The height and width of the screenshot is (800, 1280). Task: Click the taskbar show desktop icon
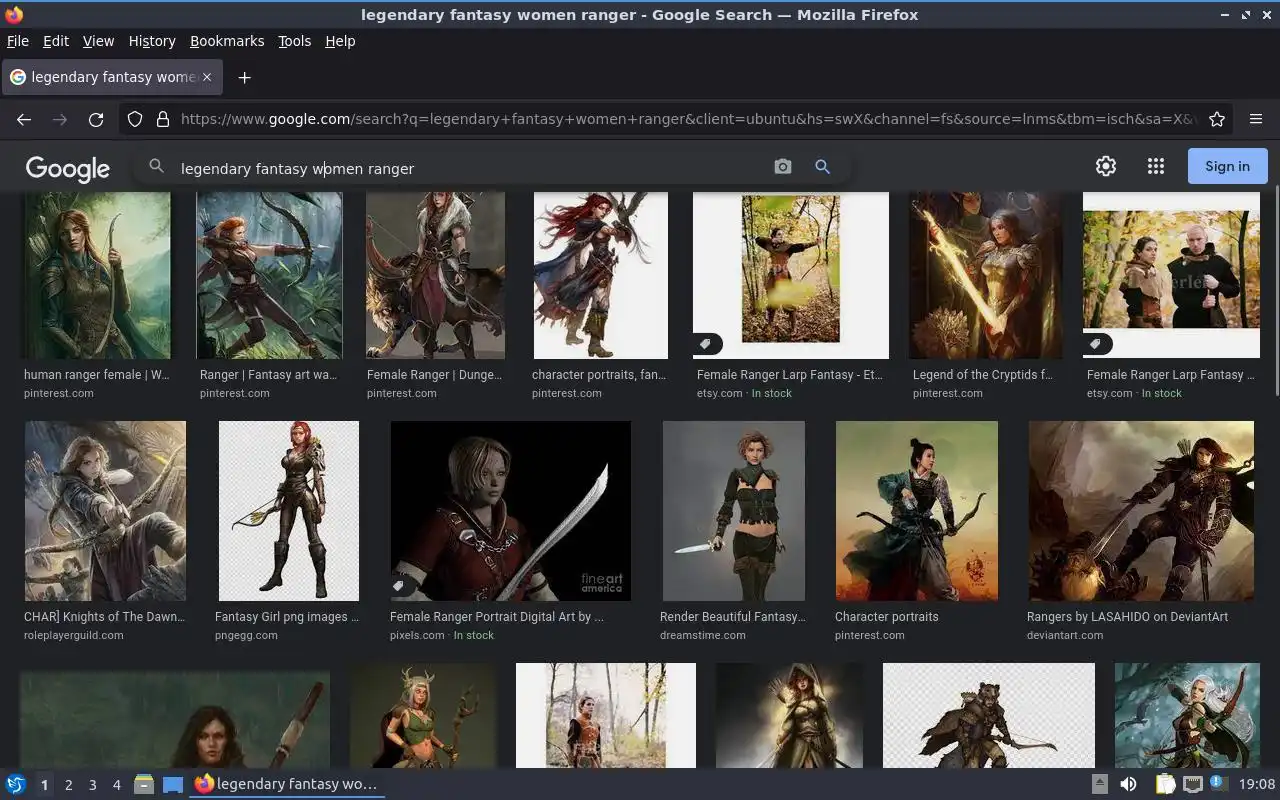tap(173, 785)
